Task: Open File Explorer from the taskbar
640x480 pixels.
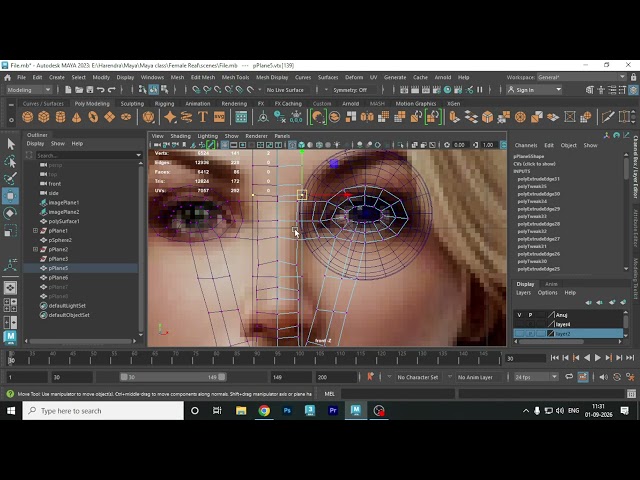Action: coord(241,411)
